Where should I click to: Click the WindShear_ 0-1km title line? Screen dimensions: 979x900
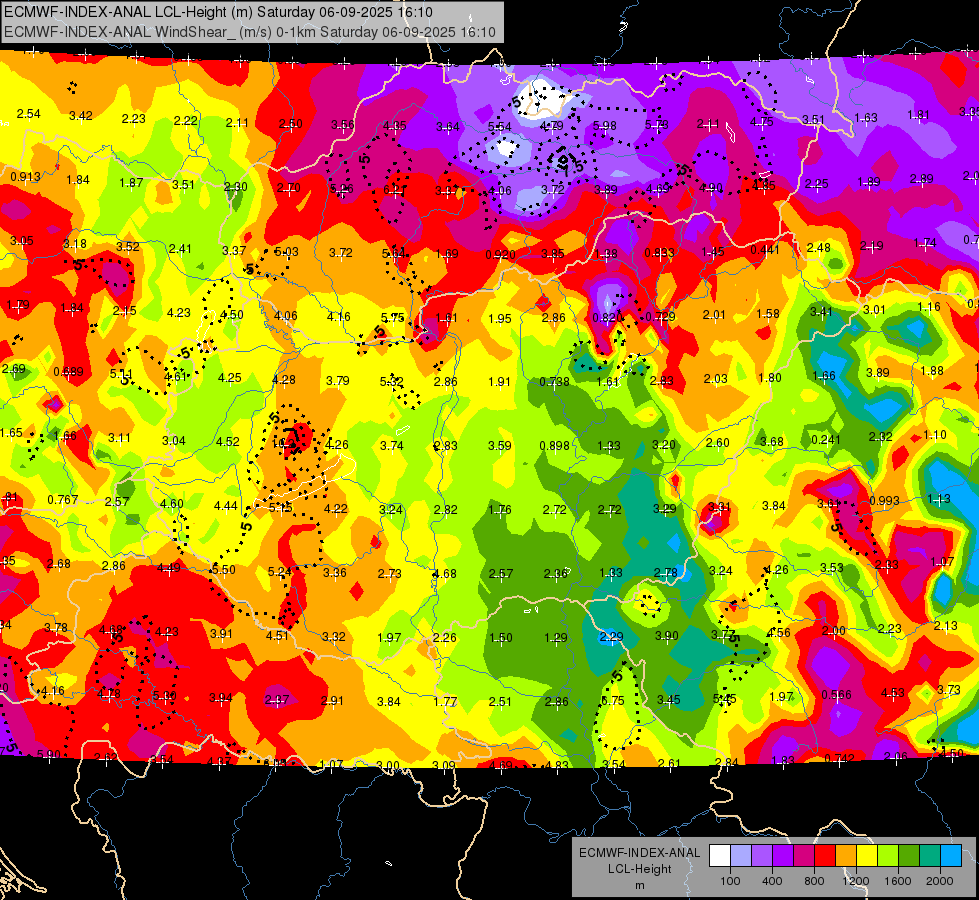point(250,32)
